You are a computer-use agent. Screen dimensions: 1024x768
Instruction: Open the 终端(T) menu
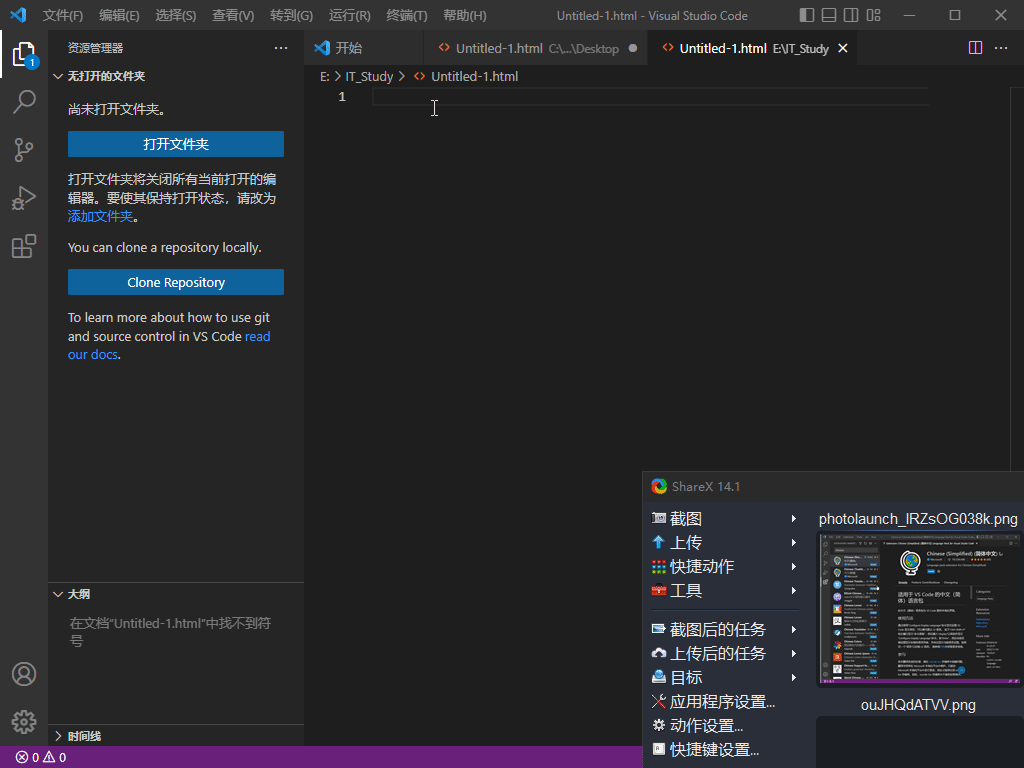coord(407,15)
